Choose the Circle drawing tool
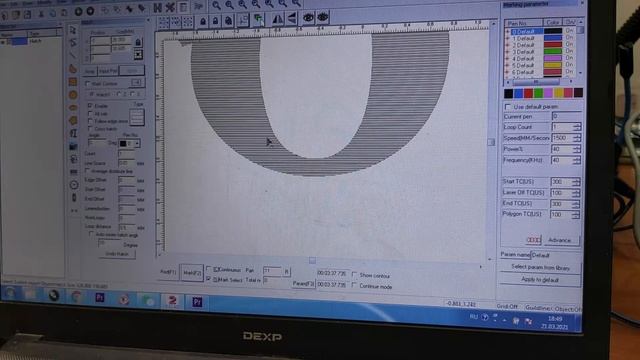This screenshot has height=360, width=640. (73, 95)
